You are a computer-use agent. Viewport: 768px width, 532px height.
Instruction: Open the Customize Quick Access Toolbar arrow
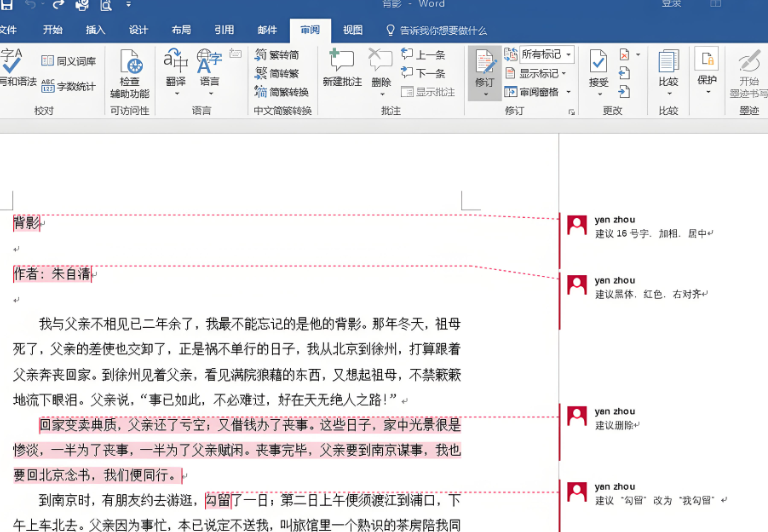[x=128, y=5]
